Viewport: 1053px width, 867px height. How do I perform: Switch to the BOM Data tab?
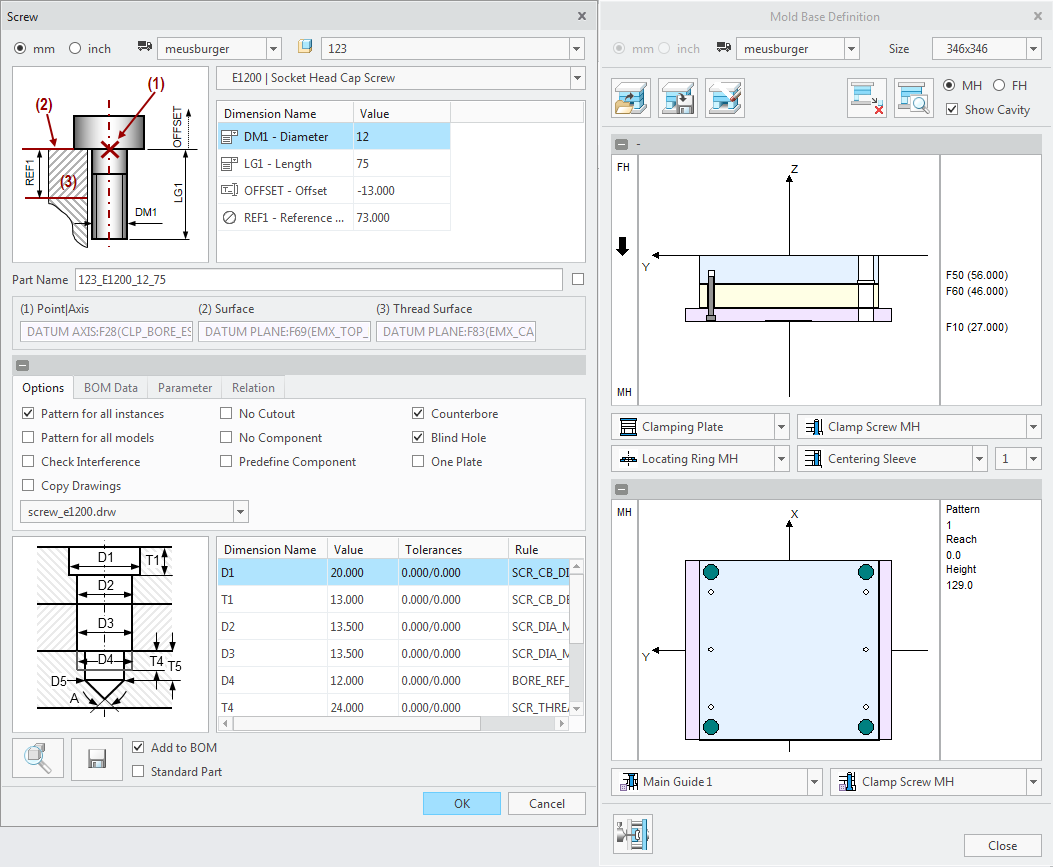click(x=110, y=388)
